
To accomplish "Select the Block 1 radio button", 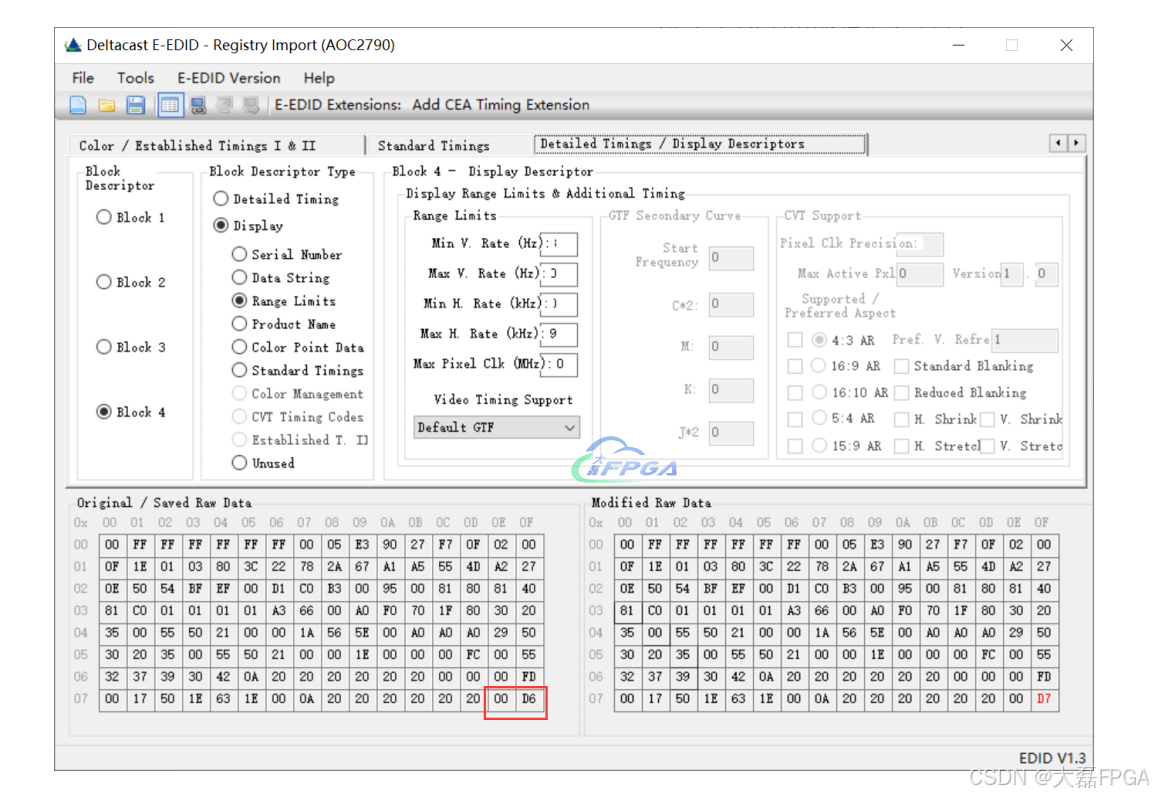I will [x=104, y=217].
